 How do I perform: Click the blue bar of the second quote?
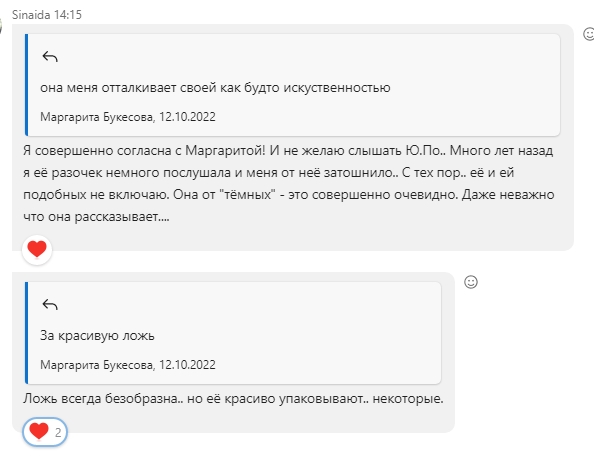coord(27,333)
